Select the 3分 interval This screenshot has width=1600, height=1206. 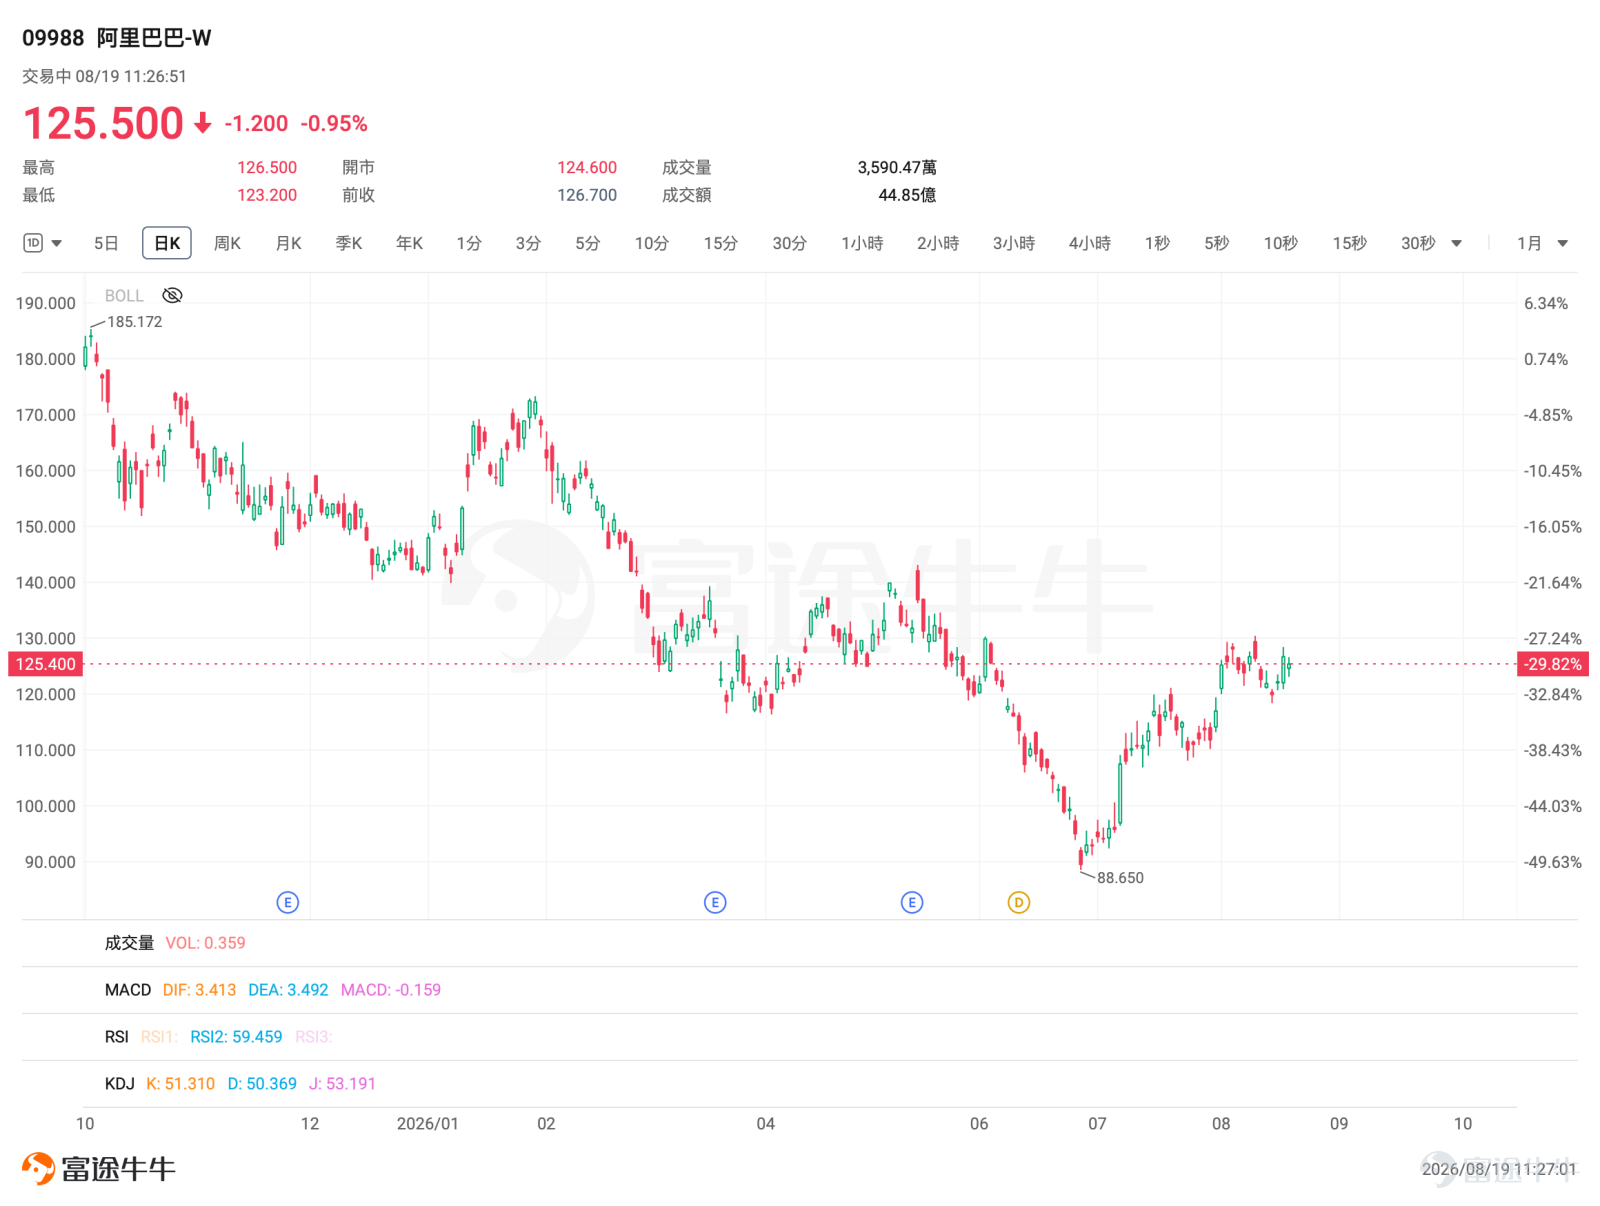[528, 243]
